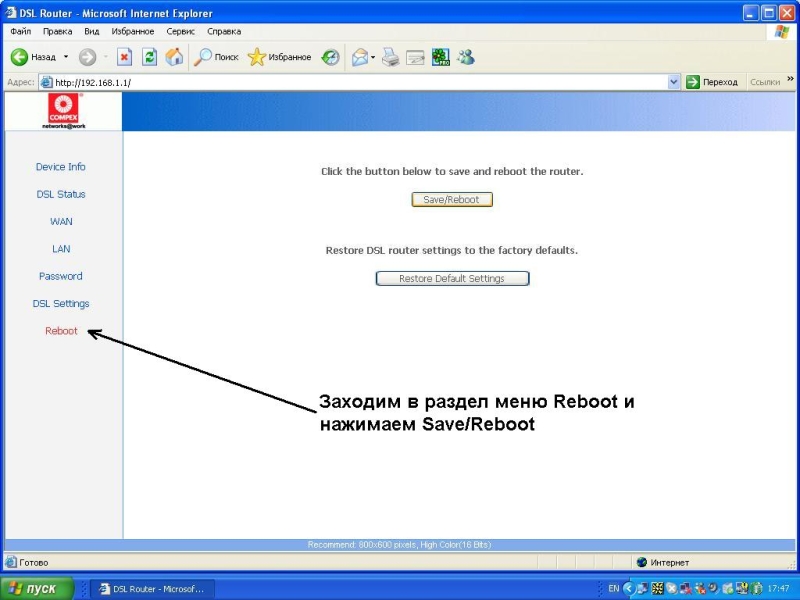Click the Refresh page icon
Viewport: 800px width, 600px height.
tap(150, 57)
